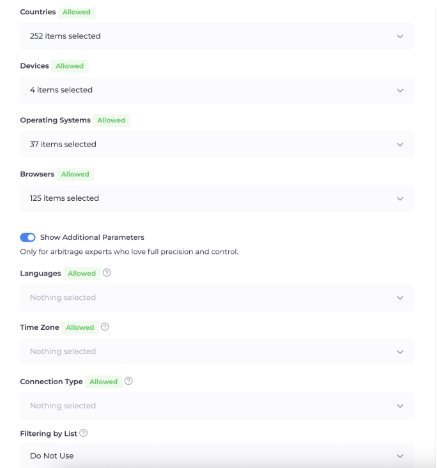Click the Time Zone help icon
Screen dimensions: 437x468
coord(105,327)
